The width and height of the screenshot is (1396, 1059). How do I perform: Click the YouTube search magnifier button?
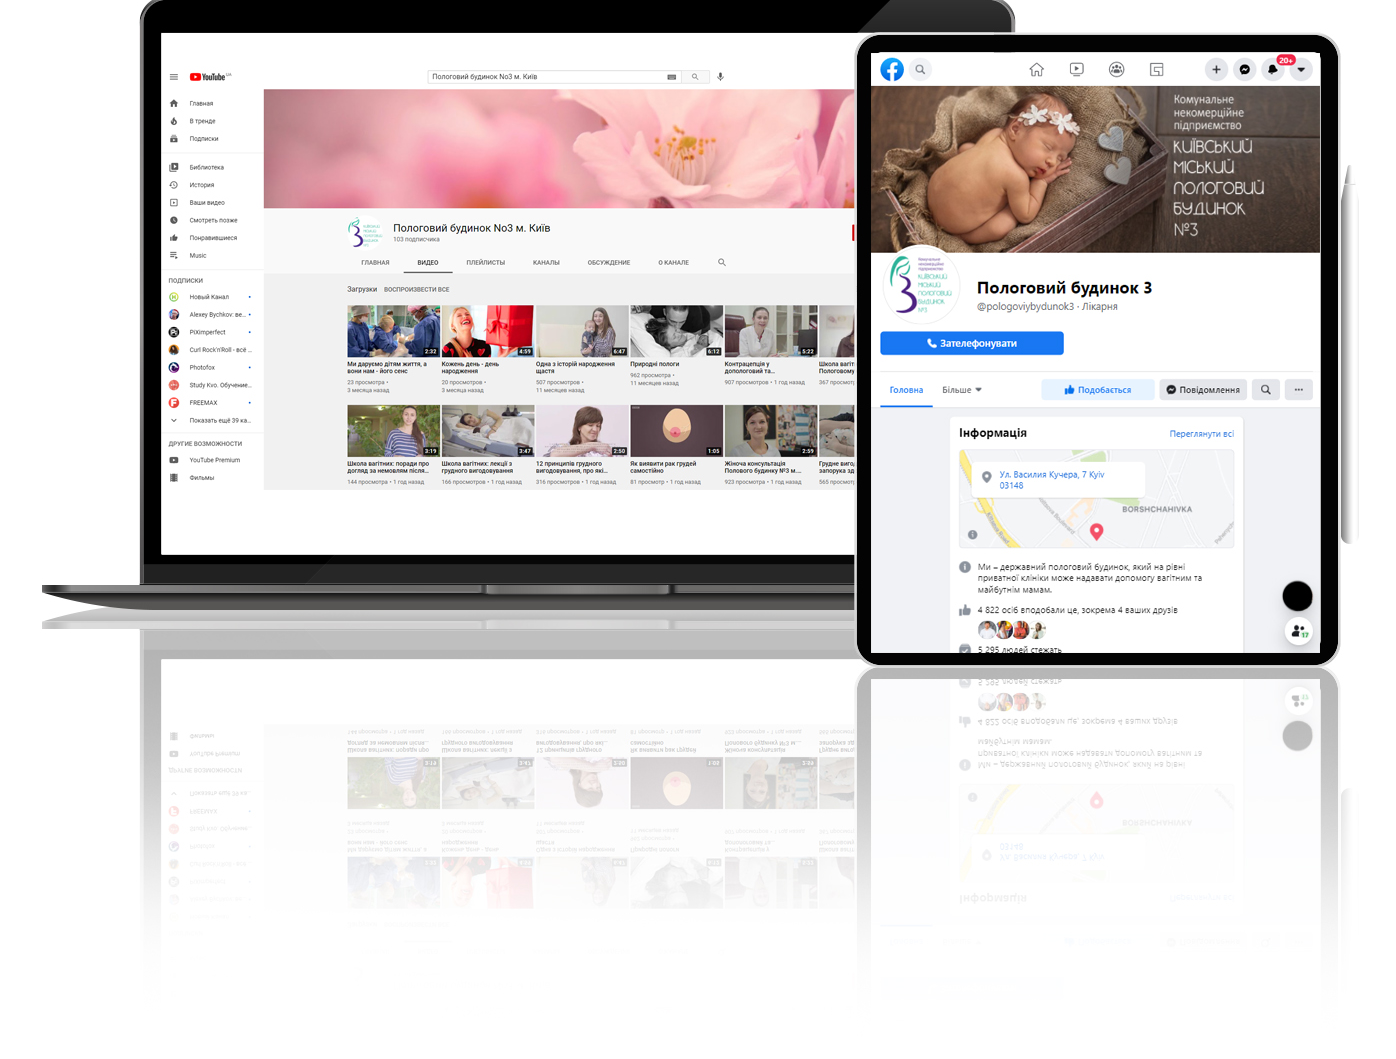[695, 77]
